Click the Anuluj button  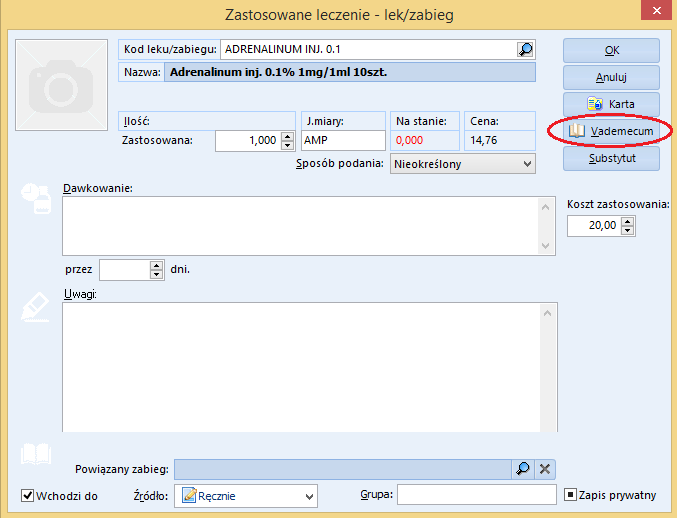(611, 77)
